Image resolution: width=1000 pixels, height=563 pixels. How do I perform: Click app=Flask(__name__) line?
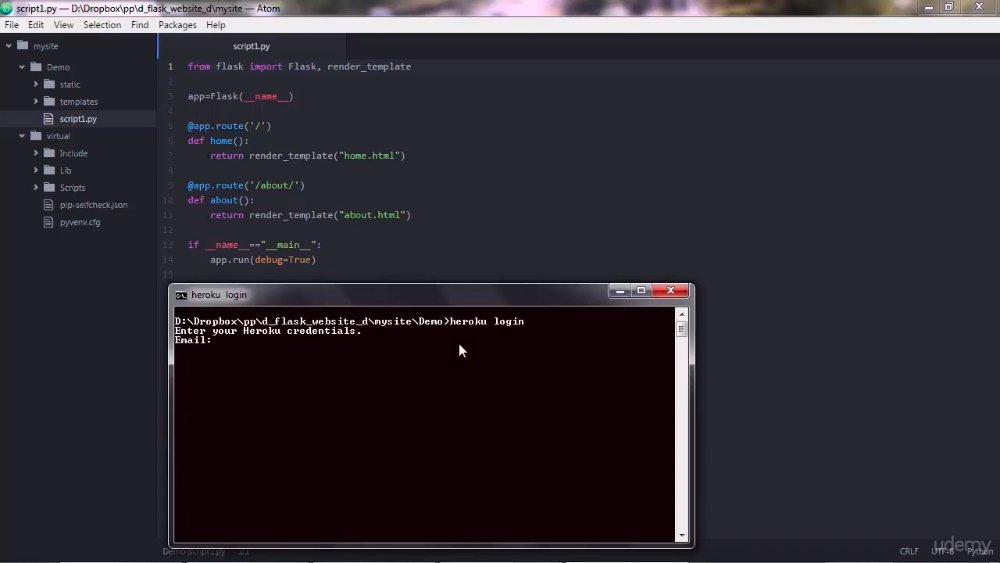pyautogui.click(x=240, y=96)
